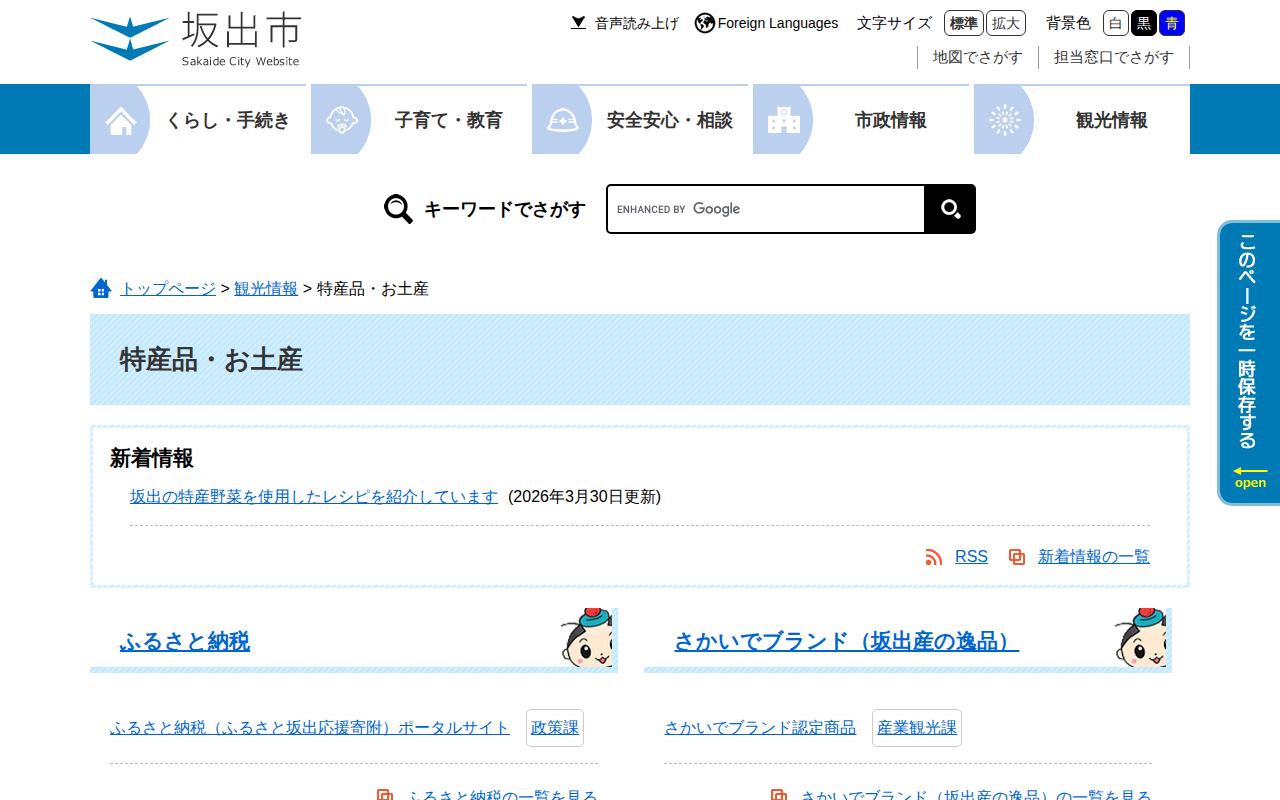The height and width of the screenshot is (800, 1280).
Task: Open the 安全安心・相談 menu
Action: [x=640, y=120]
